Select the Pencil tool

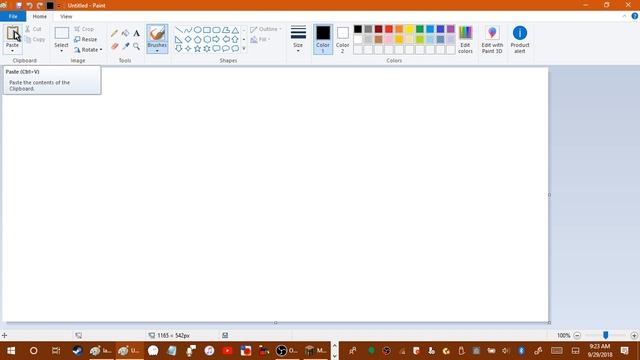tap(114, 33)
